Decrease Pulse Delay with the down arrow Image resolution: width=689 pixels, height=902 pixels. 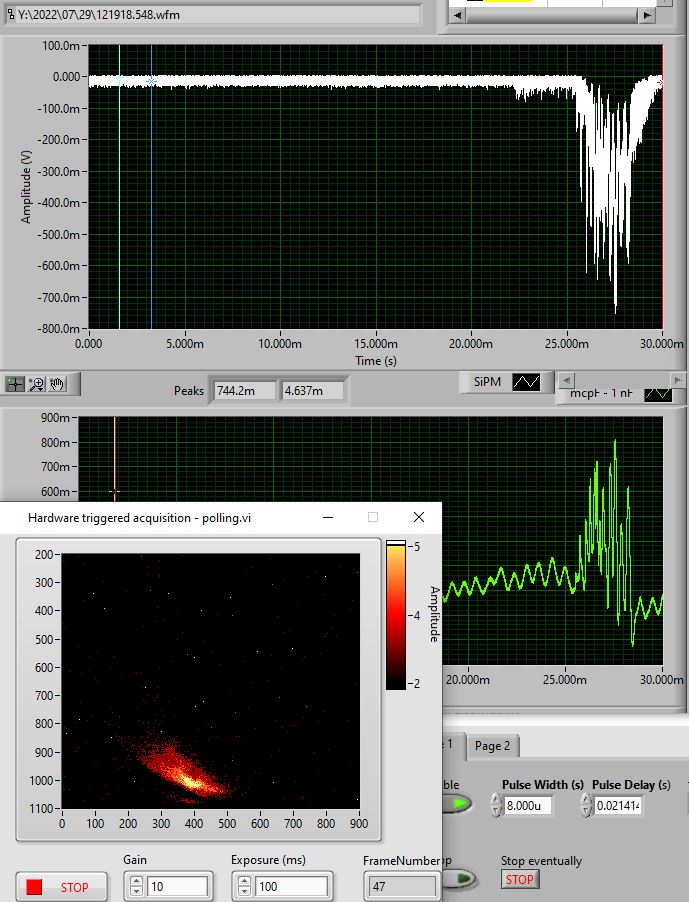coord(586,811)
